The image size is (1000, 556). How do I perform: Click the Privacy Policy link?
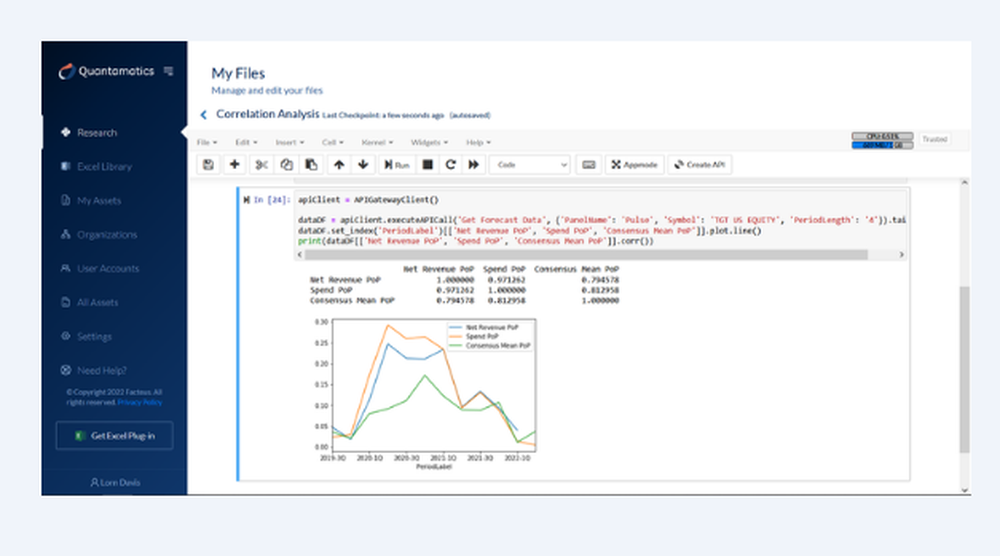pyautogui.click(x=140, y=402)
